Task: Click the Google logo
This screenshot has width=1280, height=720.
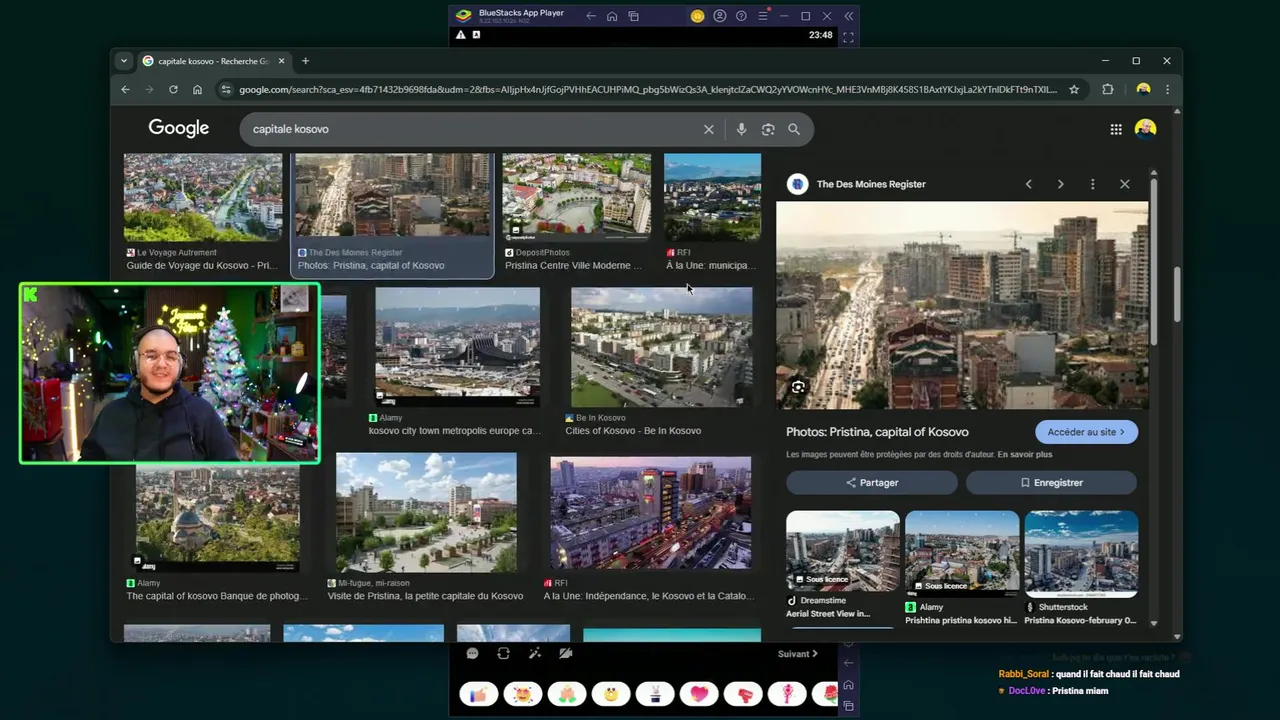Action: (x=179, y=128)
